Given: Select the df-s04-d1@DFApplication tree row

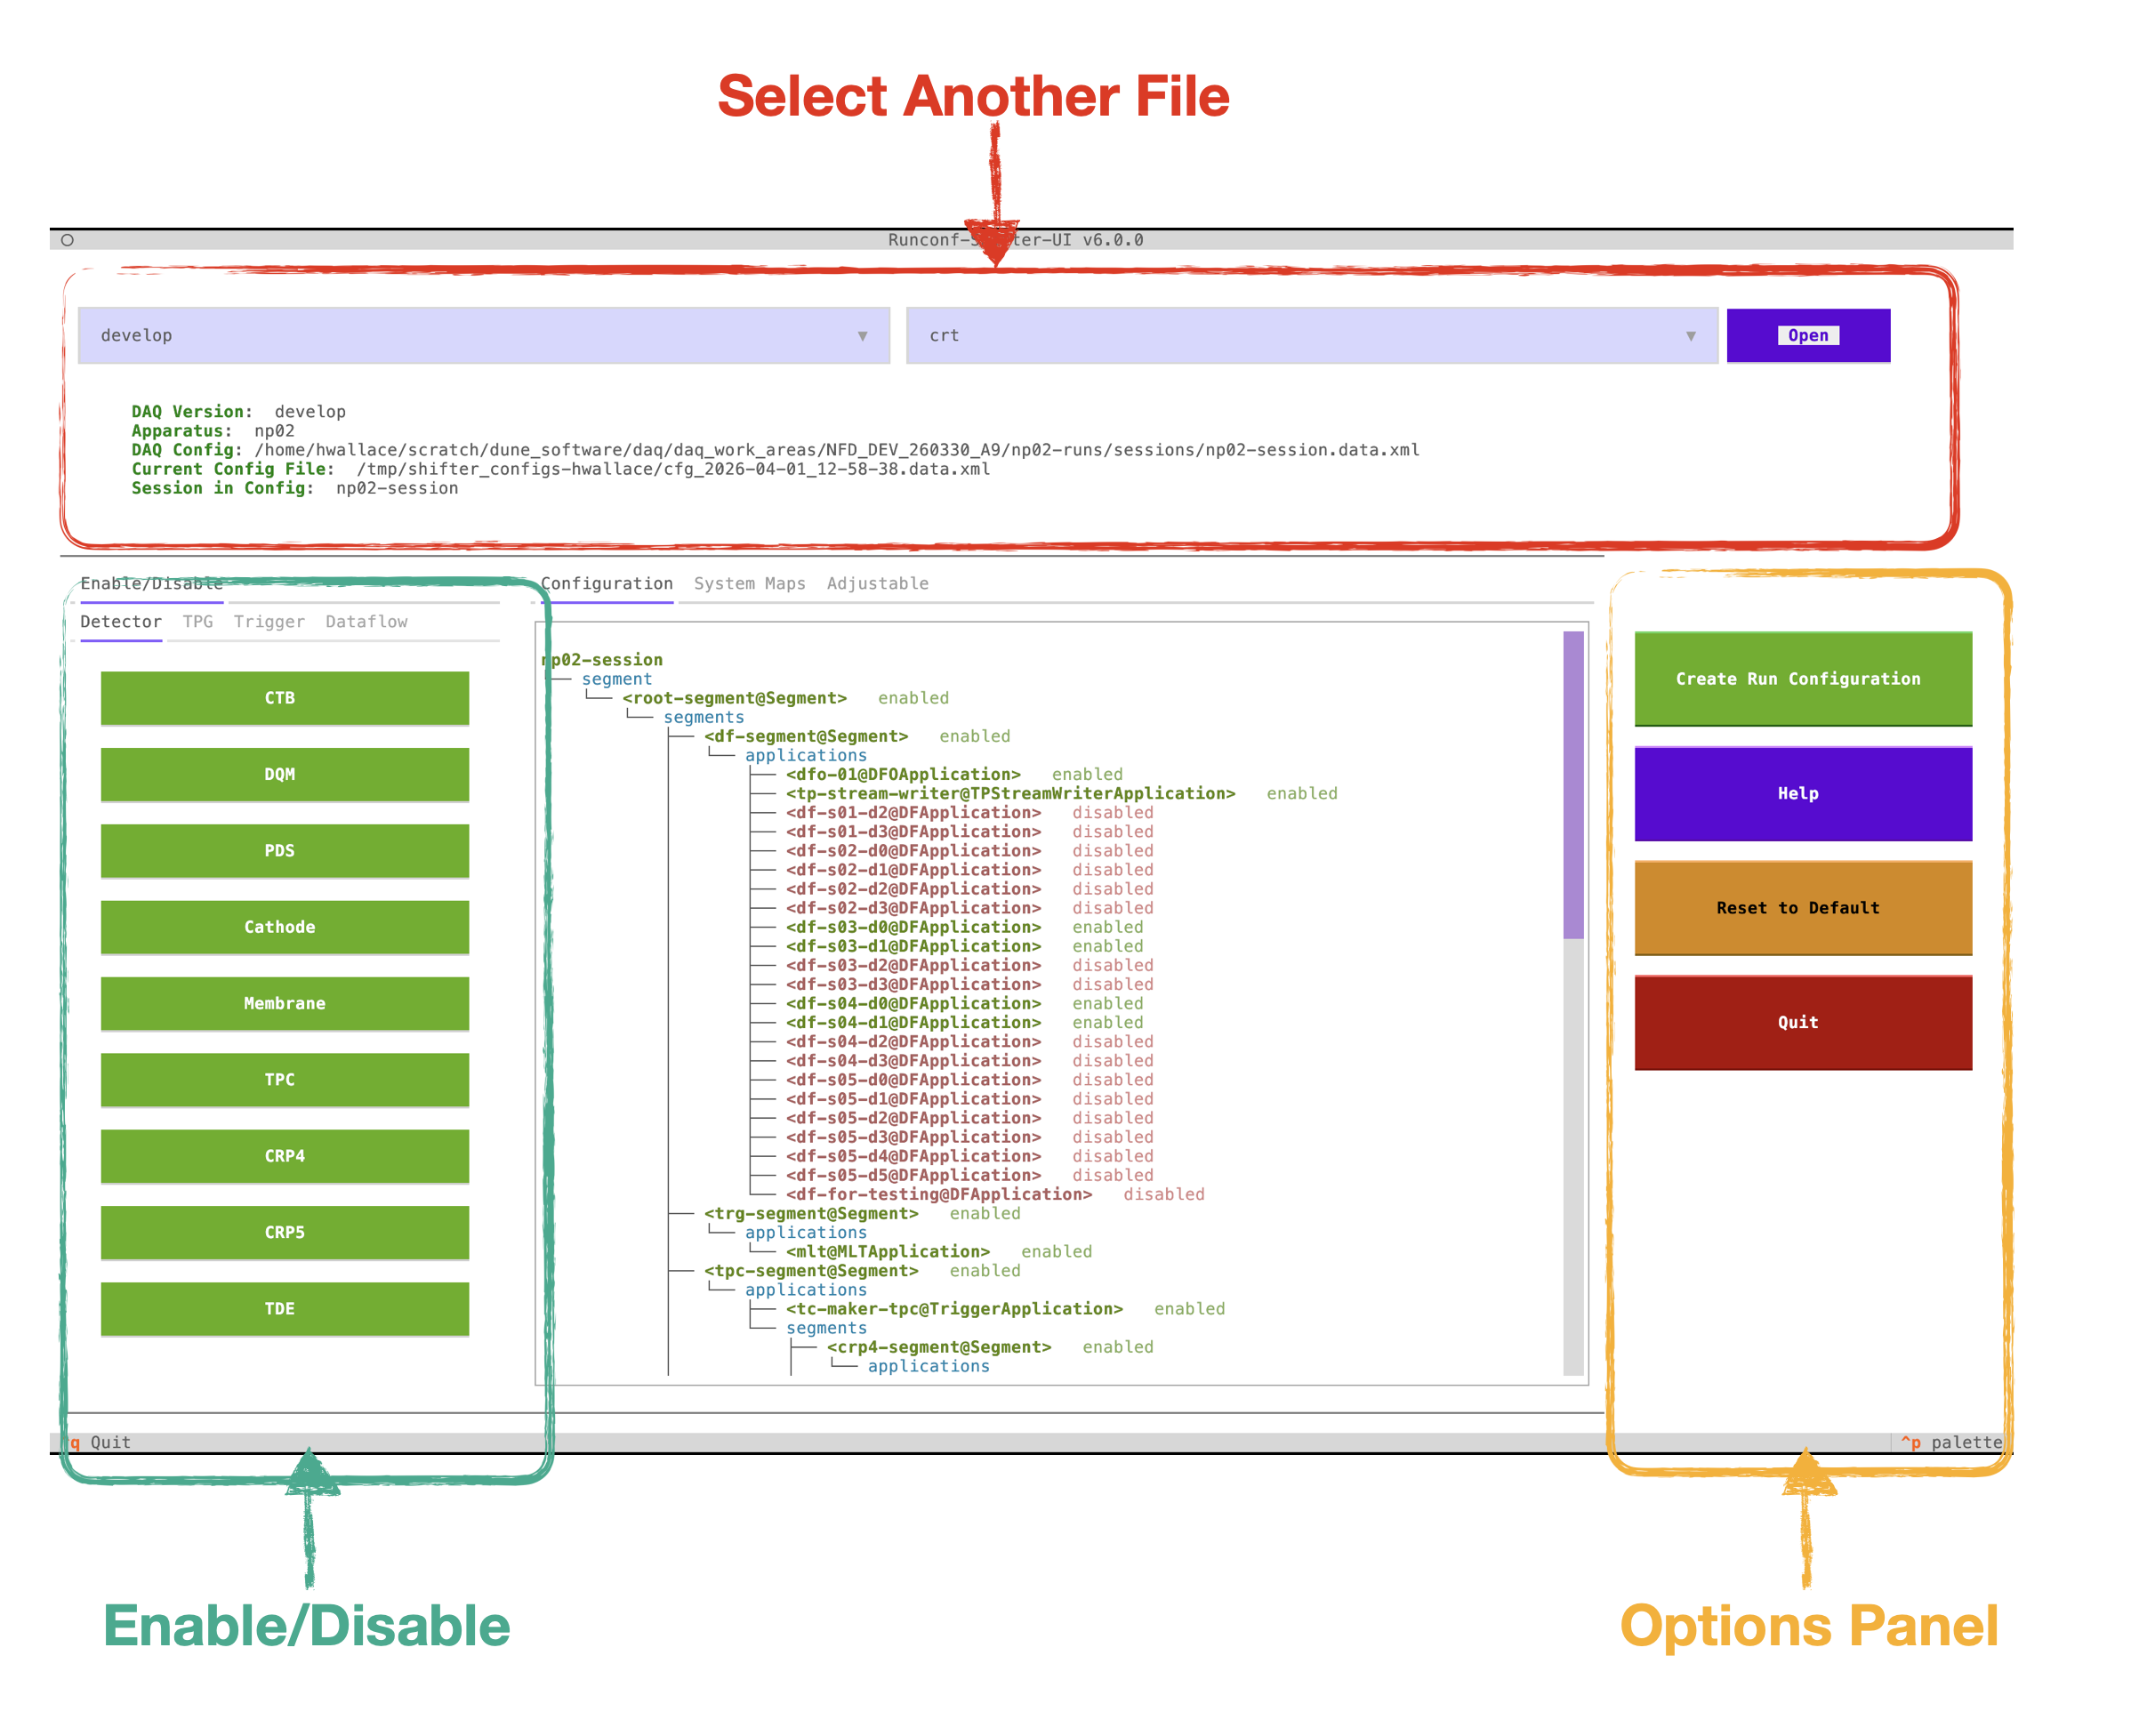Looking at the screenshot, I should pyautogui.click(x=964, y=1023).
